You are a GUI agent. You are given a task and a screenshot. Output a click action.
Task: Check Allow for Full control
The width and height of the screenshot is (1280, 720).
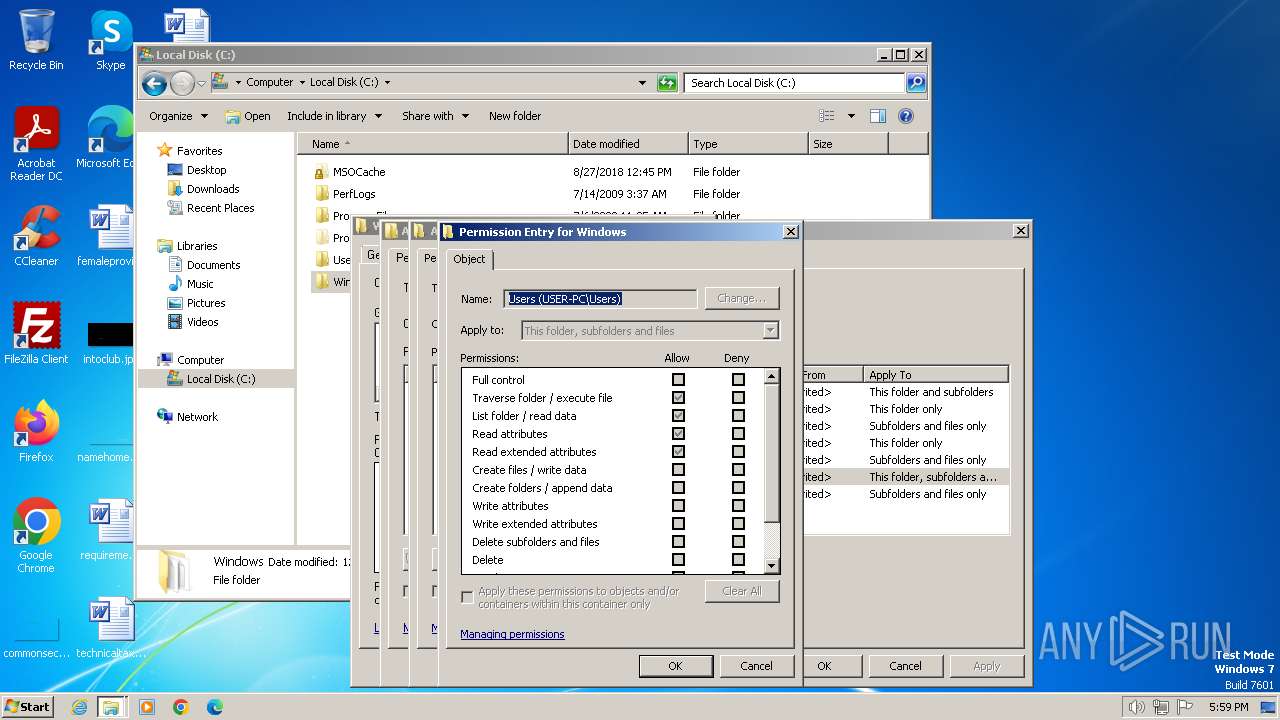point(678,380)
